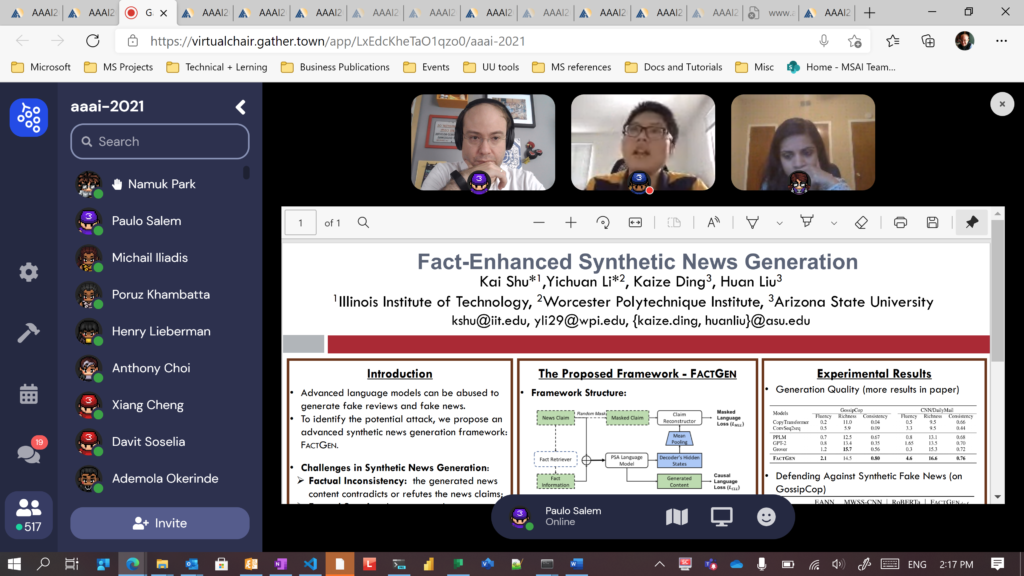Open Paulo Salem Online status menu
Screen dimensions: 1024x576
point(558,517)
